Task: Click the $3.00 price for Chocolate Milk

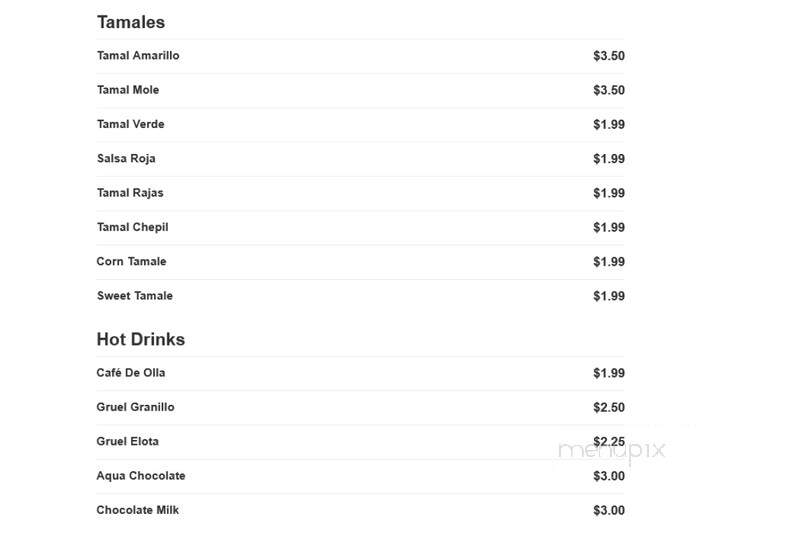Action: pyautogui.click(x=609, y=510)
